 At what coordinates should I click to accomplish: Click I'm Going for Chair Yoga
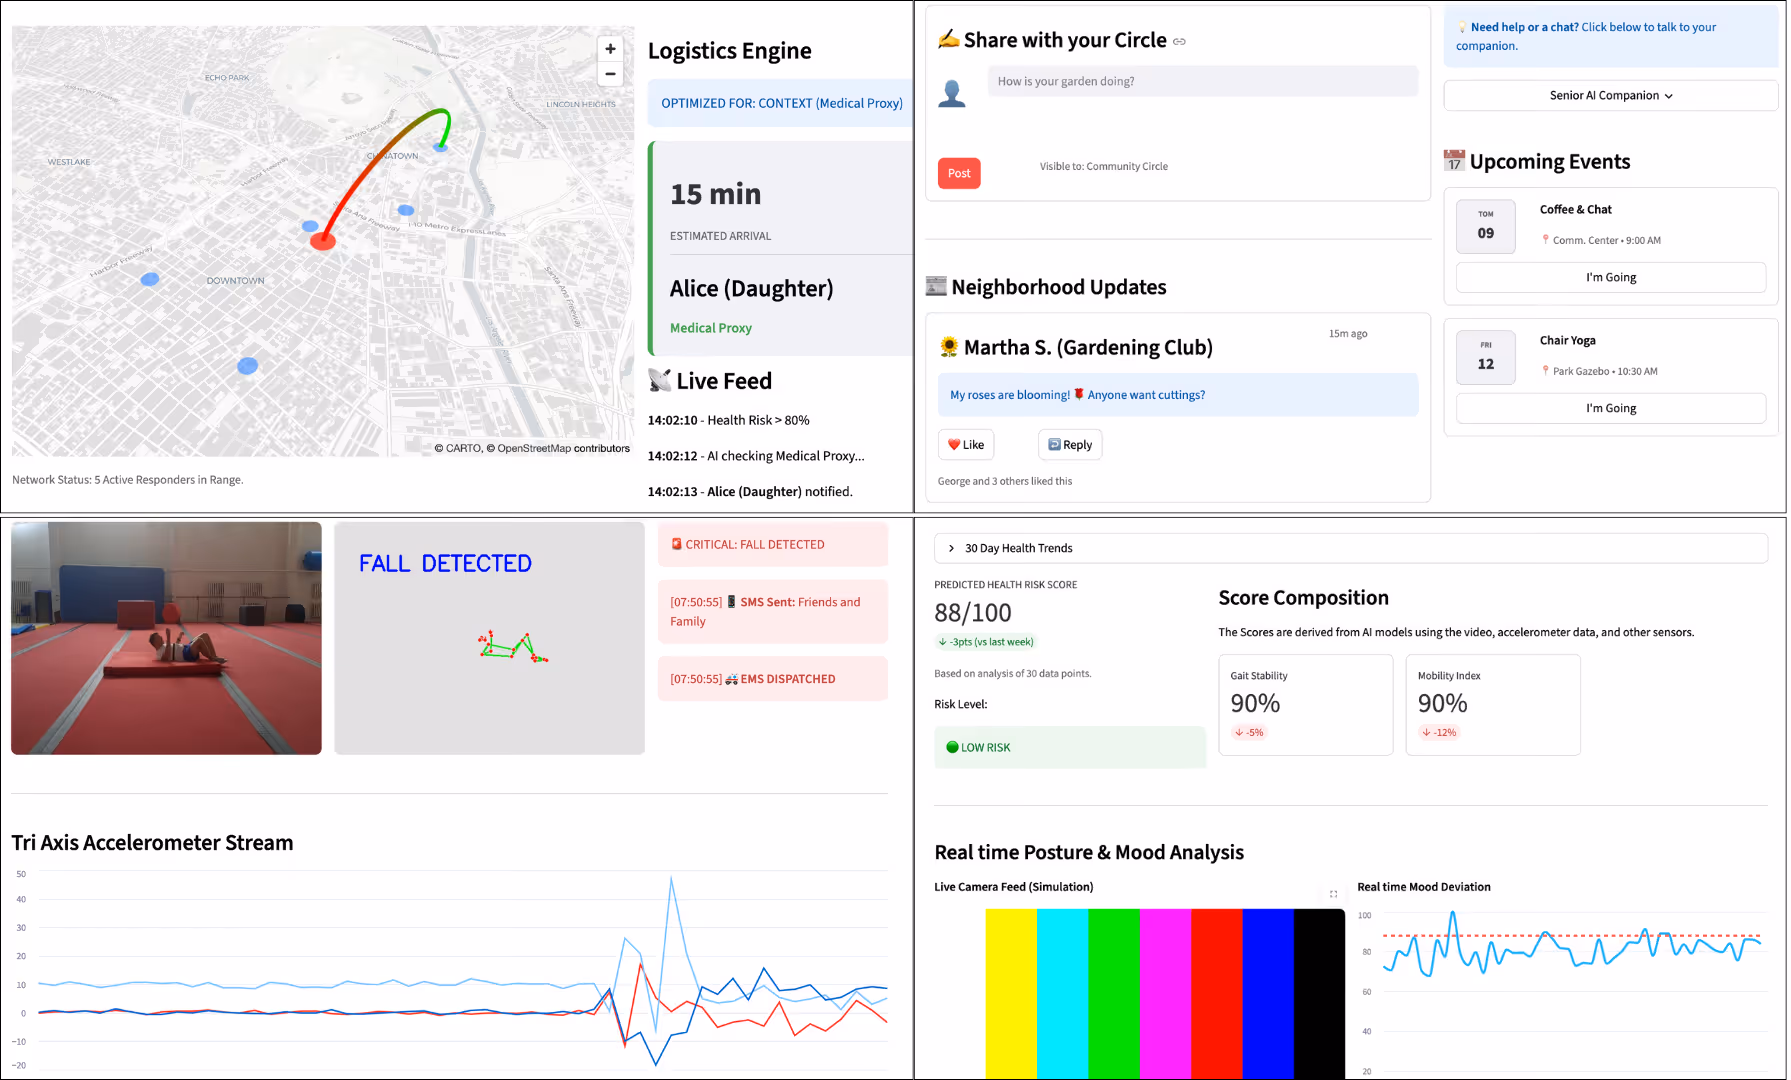[1610, 408]
